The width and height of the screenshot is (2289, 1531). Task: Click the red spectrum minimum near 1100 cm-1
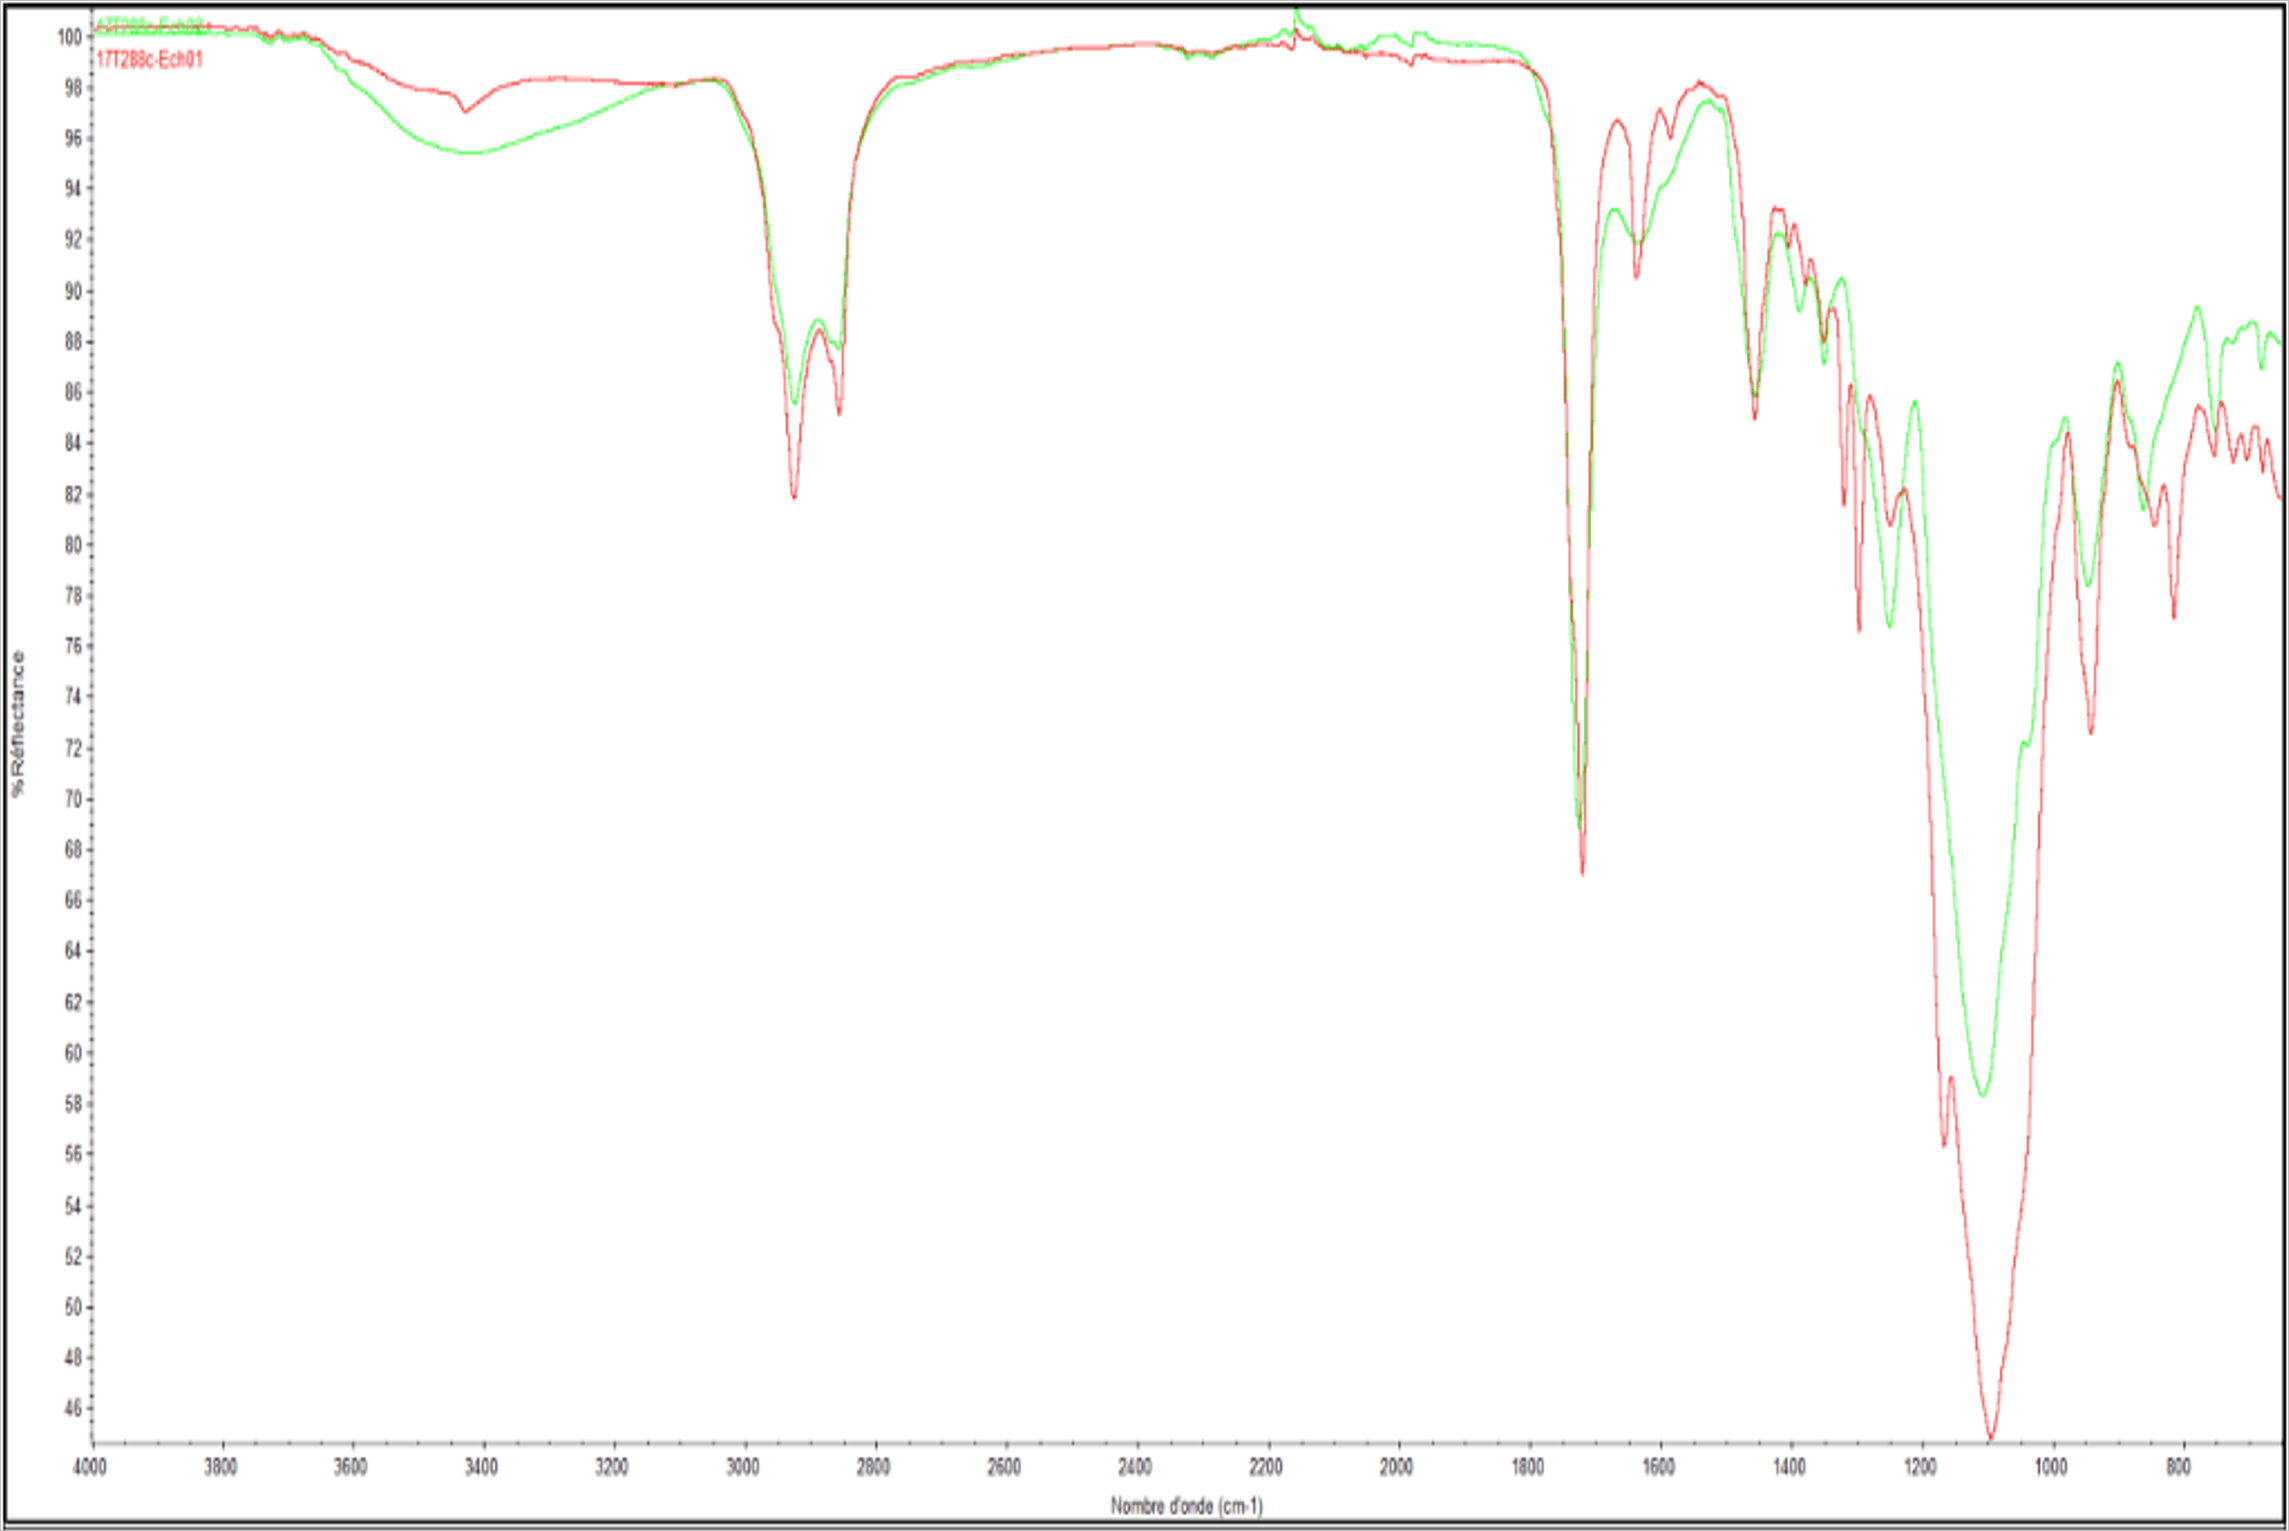coord(1990,1437)
